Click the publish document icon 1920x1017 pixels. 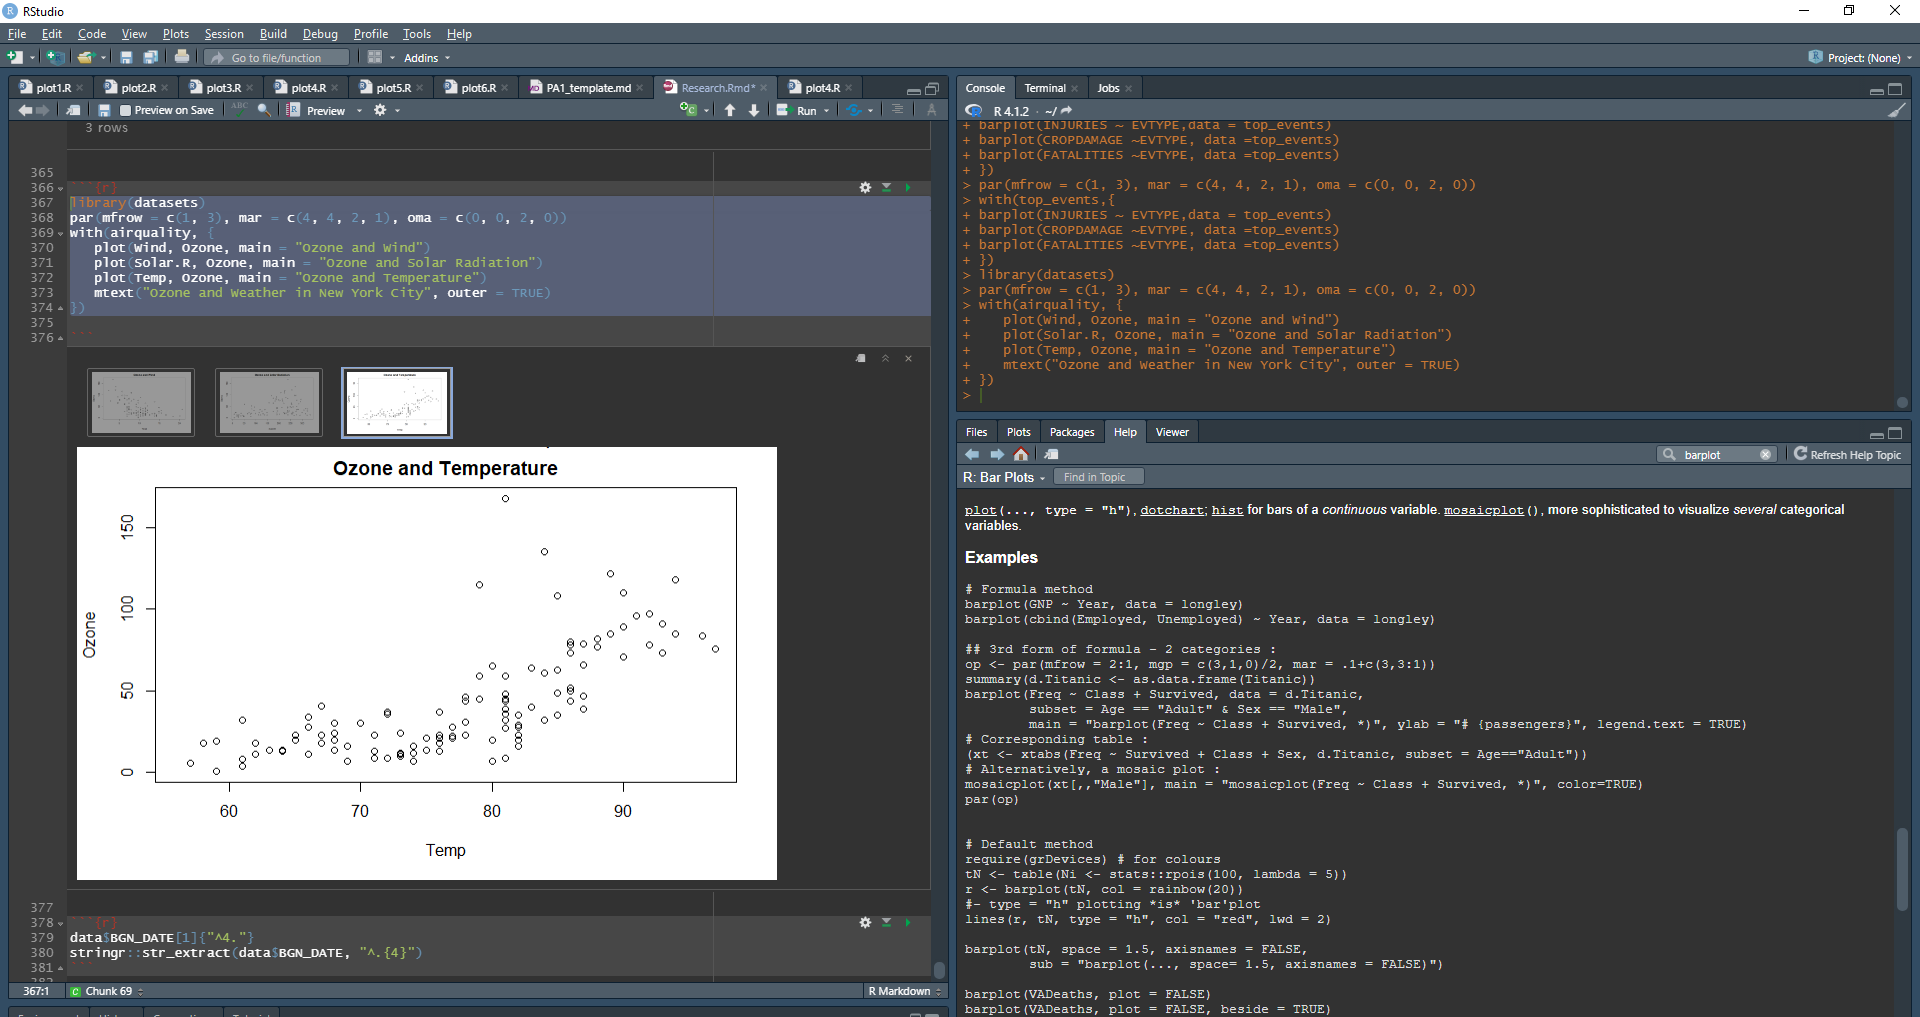pyautogui.click(x=854, y=110)
